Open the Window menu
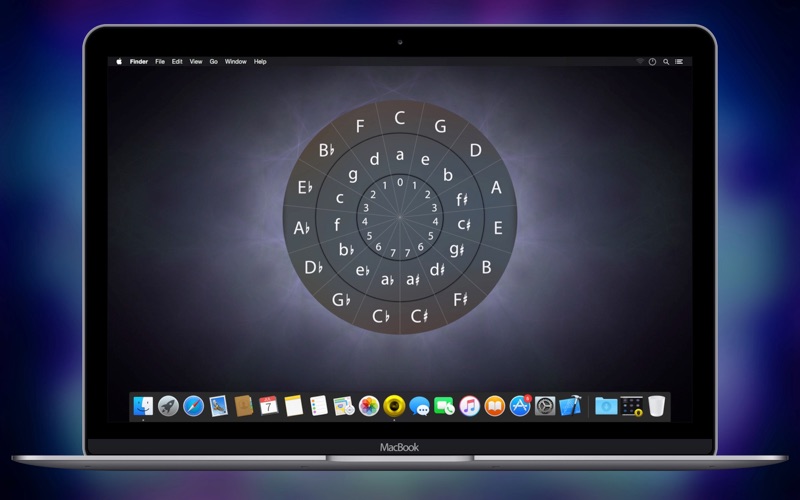 click(x=235, y=62)
